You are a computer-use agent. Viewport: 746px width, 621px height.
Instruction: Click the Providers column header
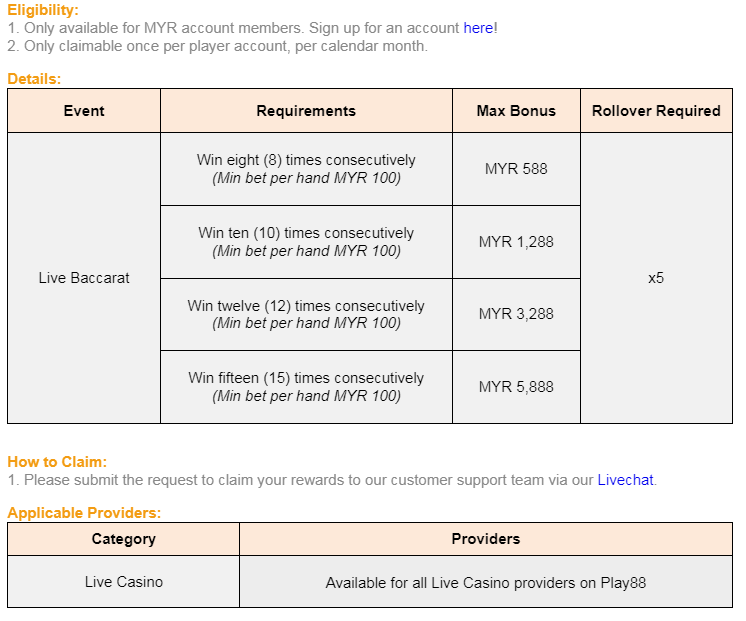[x=486, y=539]
